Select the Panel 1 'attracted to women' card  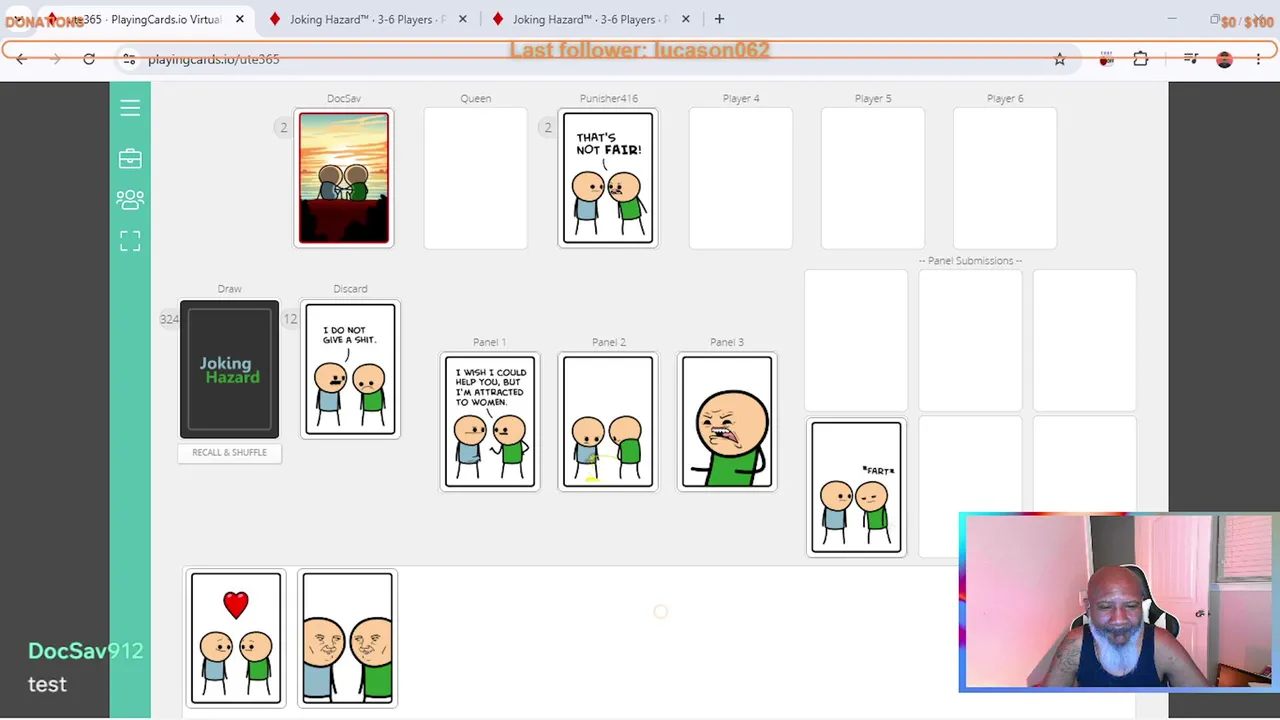[x=490, y=422]
